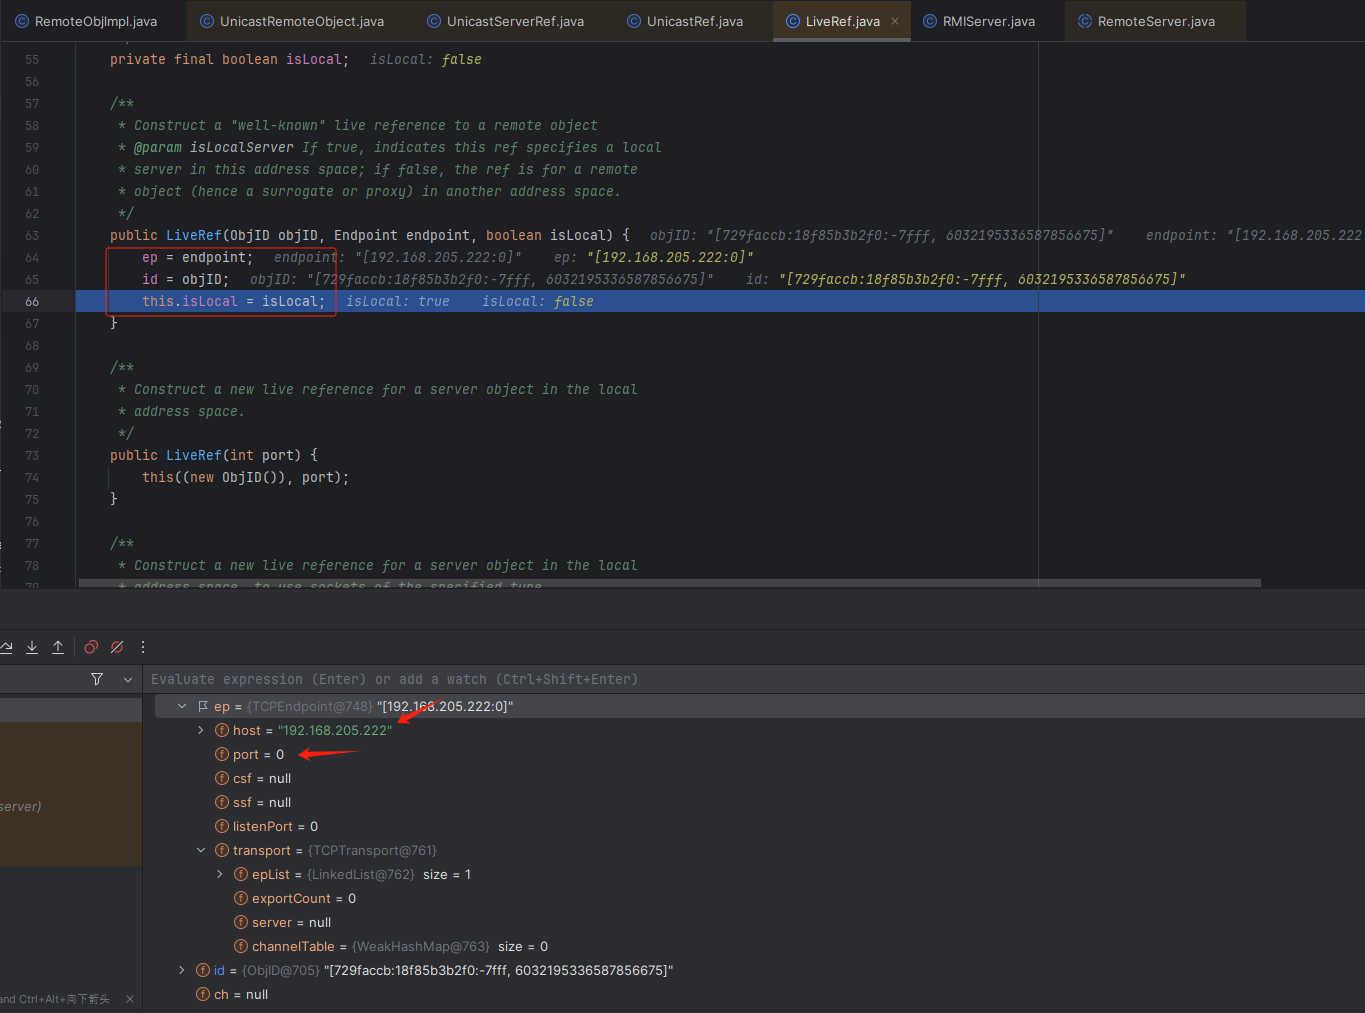Click the field icon next to id
This screenshot has width=1365, height=1013.
(x=203, y=970)
